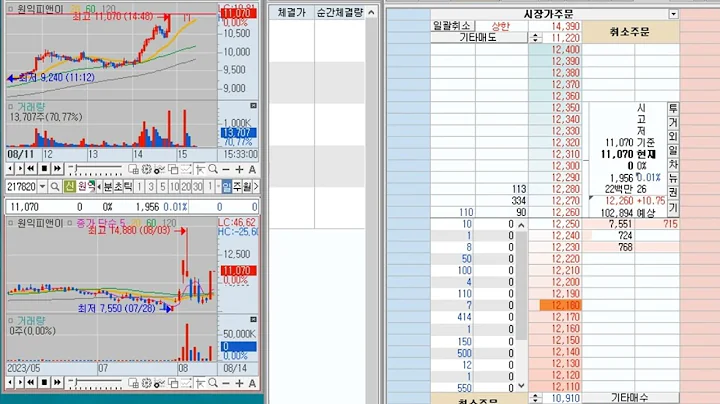720x404 pixels.
Task: Click 기타매도 sell button
Action: (478, 38)
